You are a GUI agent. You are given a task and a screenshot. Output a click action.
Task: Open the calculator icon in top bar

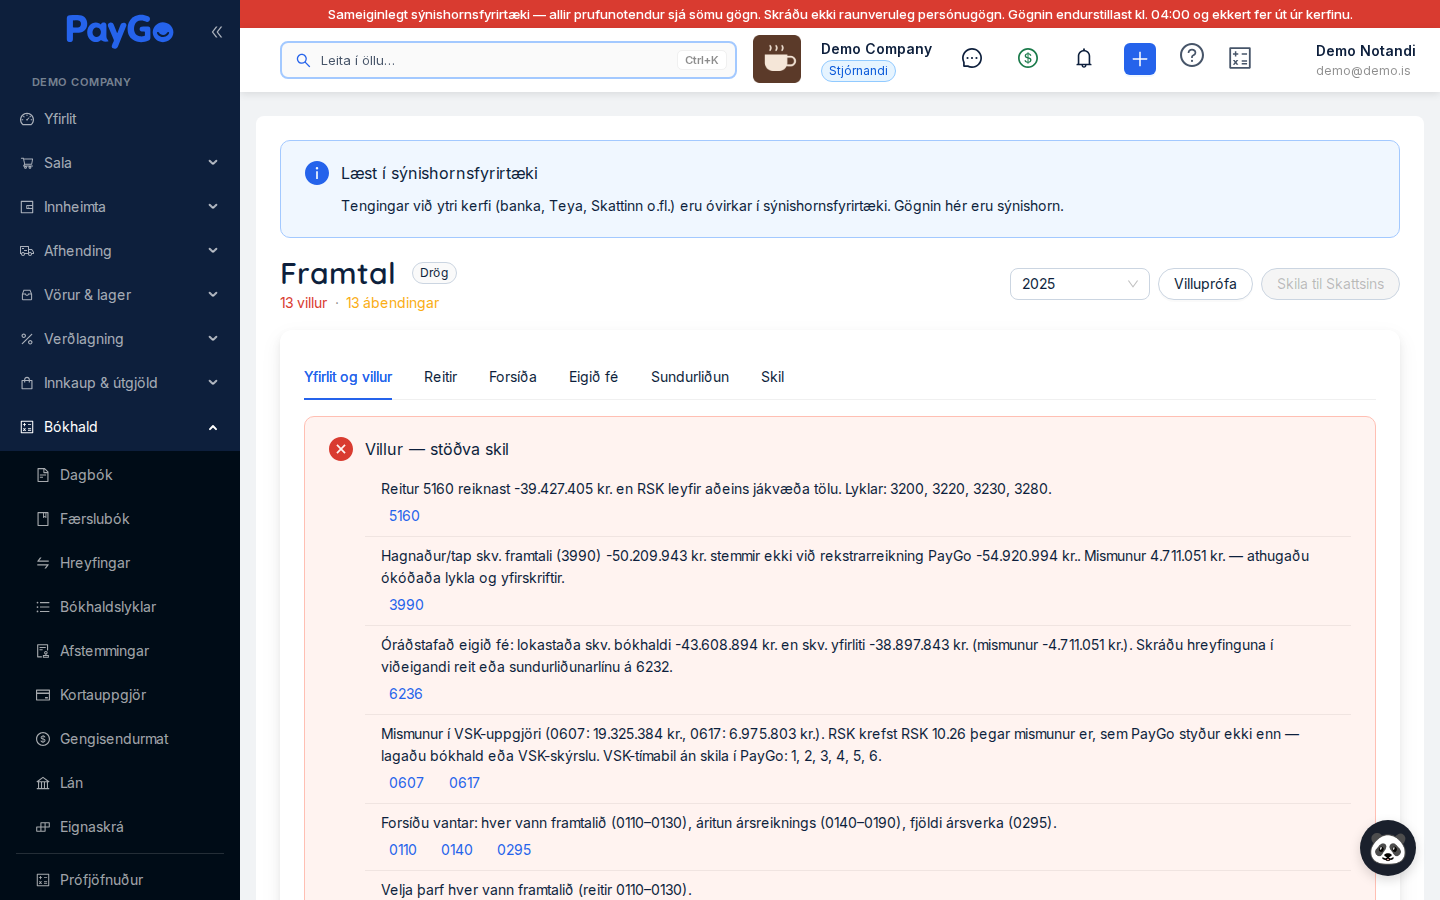(1240, 59)
